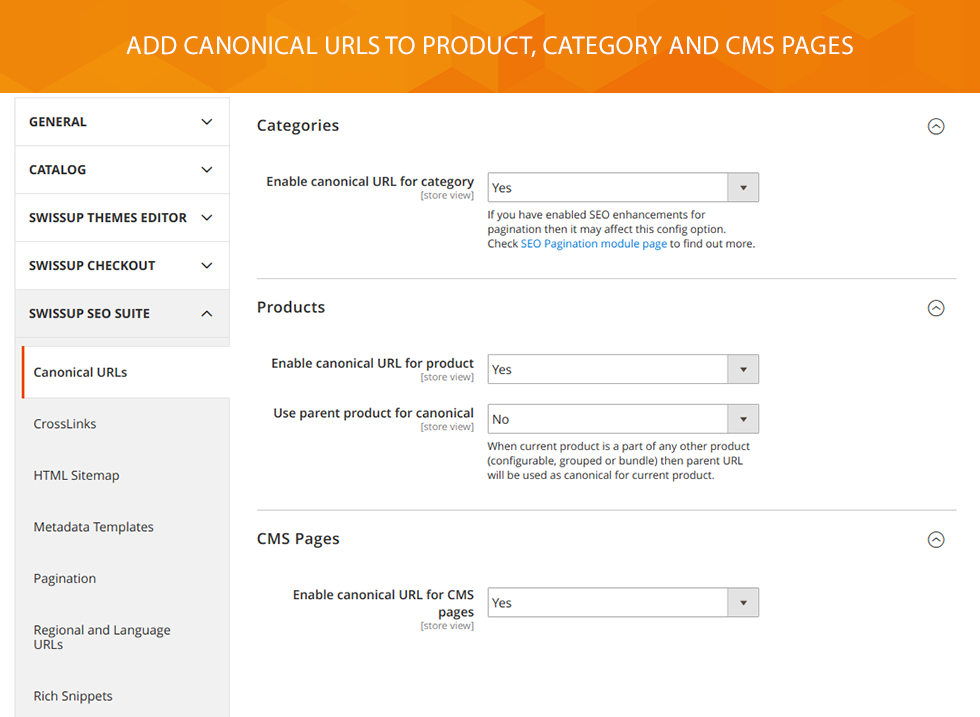Follow the SEO Pagination module page link
This screenshot has width=980, height=717.
(x=594, y=244)
